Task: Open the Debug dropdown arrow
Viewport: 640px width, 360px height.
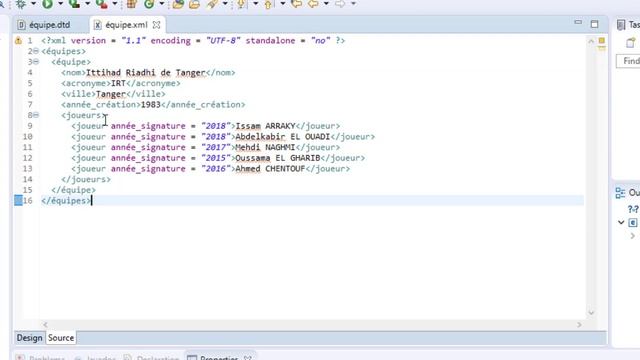Action: (x=33, y=4)
